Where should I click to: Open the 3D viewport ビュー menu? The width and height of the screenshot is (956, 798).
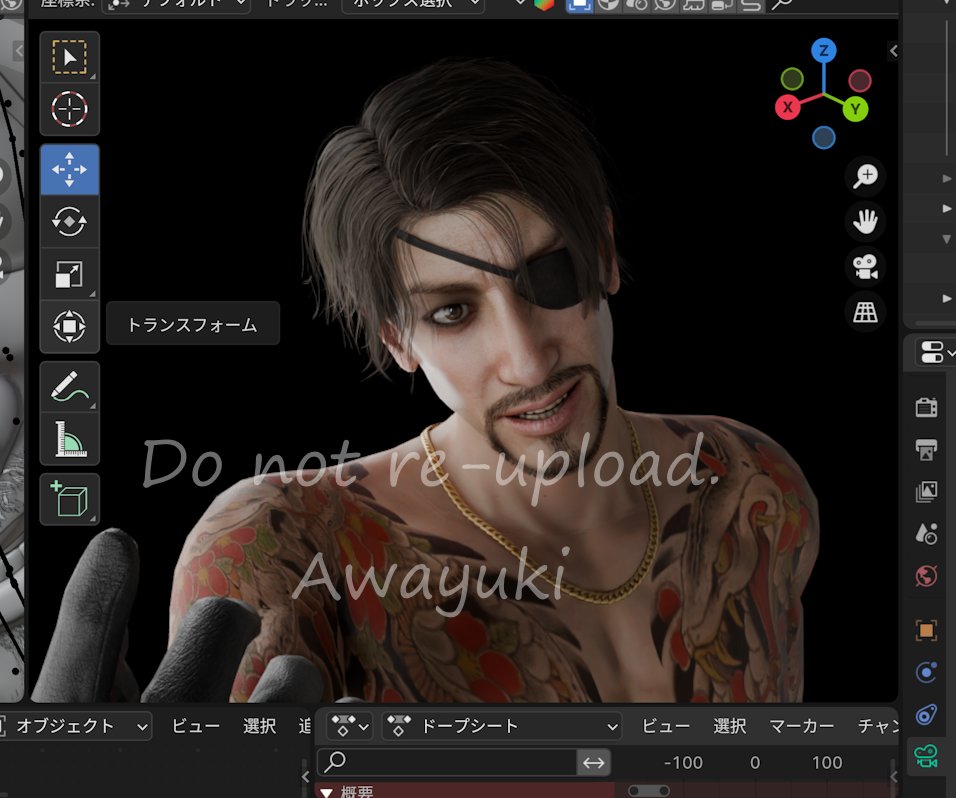(x=196, y=726)
